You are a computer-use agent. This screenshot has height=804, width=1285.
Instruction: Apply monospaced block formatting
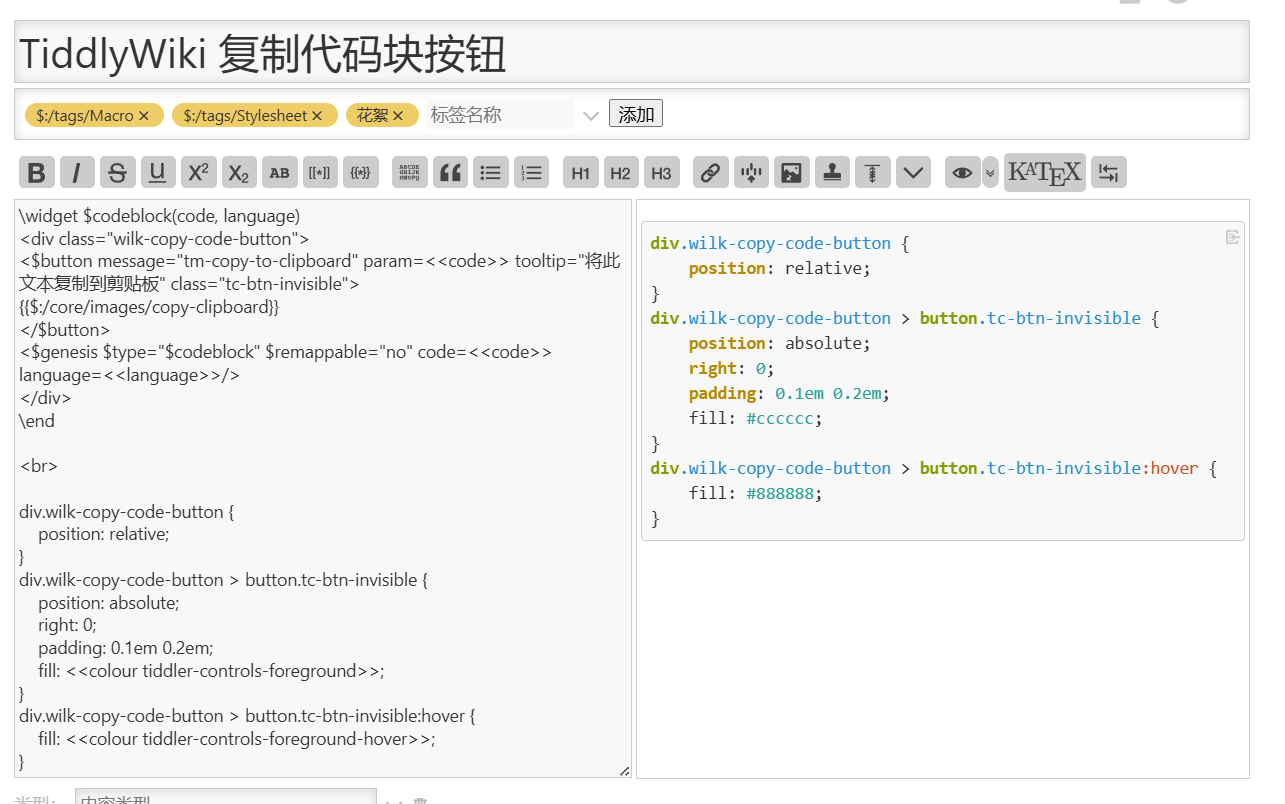(x=410, y=172)
